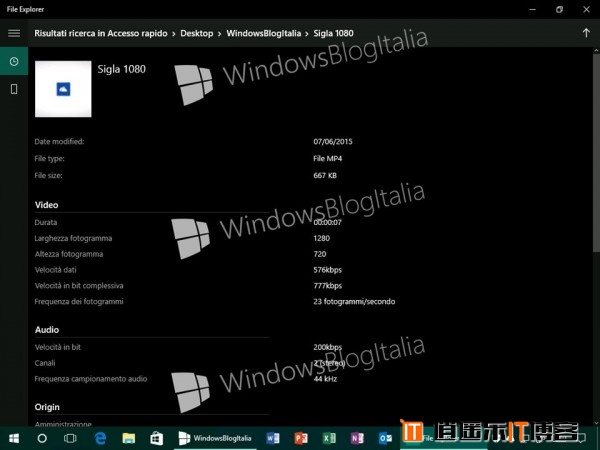Click the File MP4 type value
This screenshot has height=450, width=600.
point(328,158)
